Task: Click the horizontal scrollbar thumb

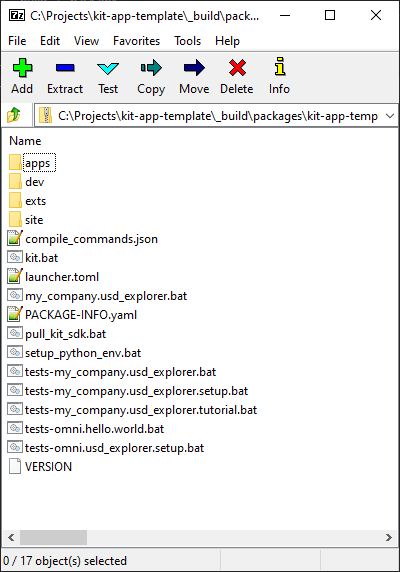Action: [53, 537]
